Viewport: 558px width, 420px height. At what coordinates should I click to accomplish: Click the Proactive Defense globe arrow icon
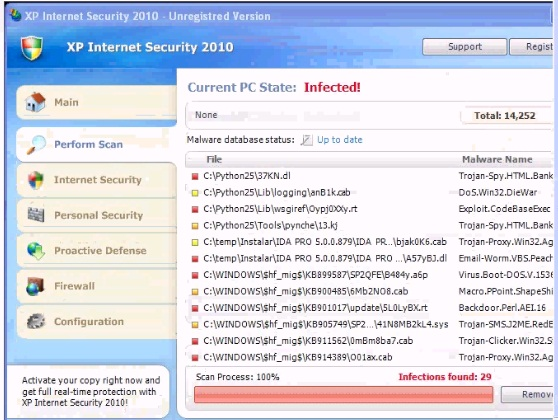point(36,251)
